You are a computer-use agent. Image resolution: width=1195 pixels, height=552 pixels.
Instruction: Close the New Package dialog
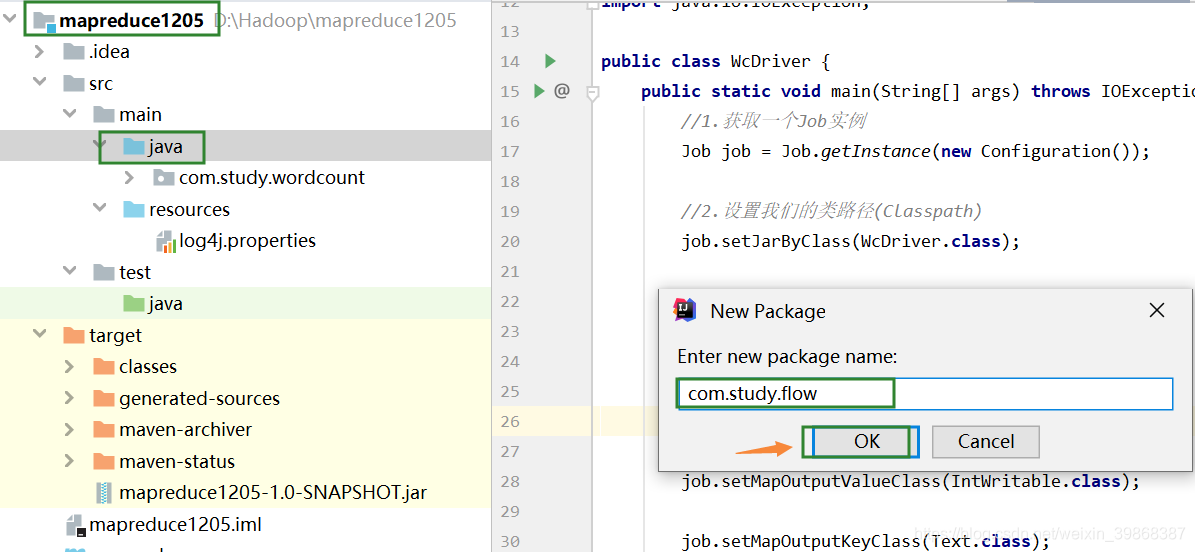(x=1156, y=310)
